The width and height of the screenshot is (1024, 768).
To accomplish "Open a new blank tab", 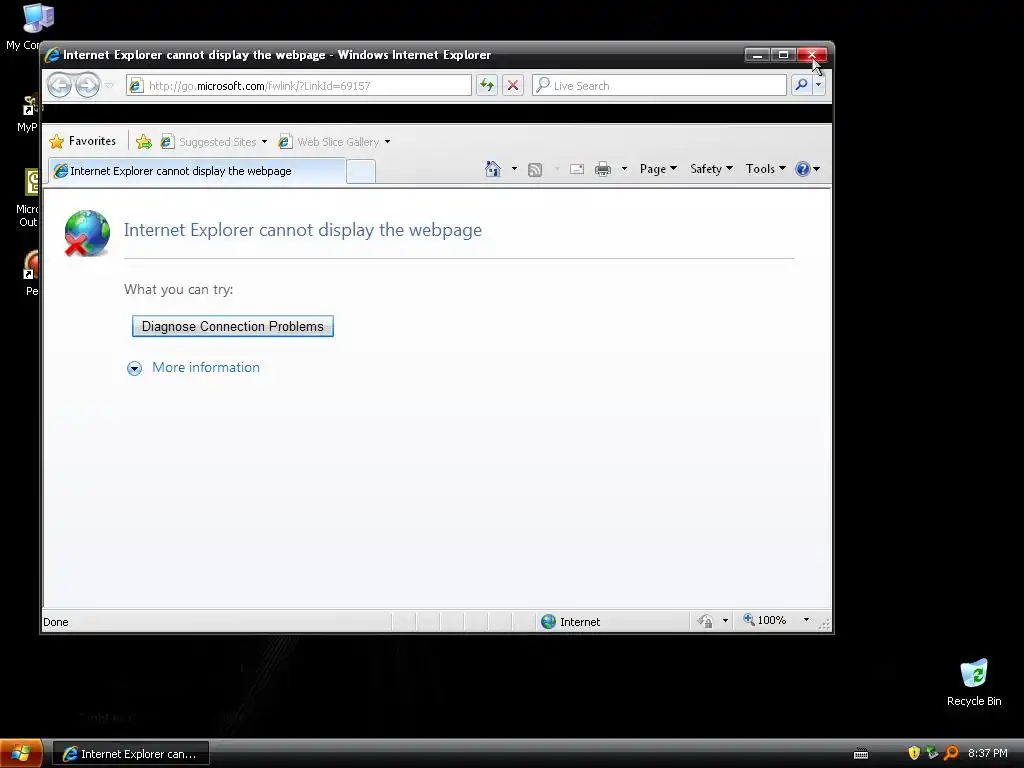I will pos(360,172).
